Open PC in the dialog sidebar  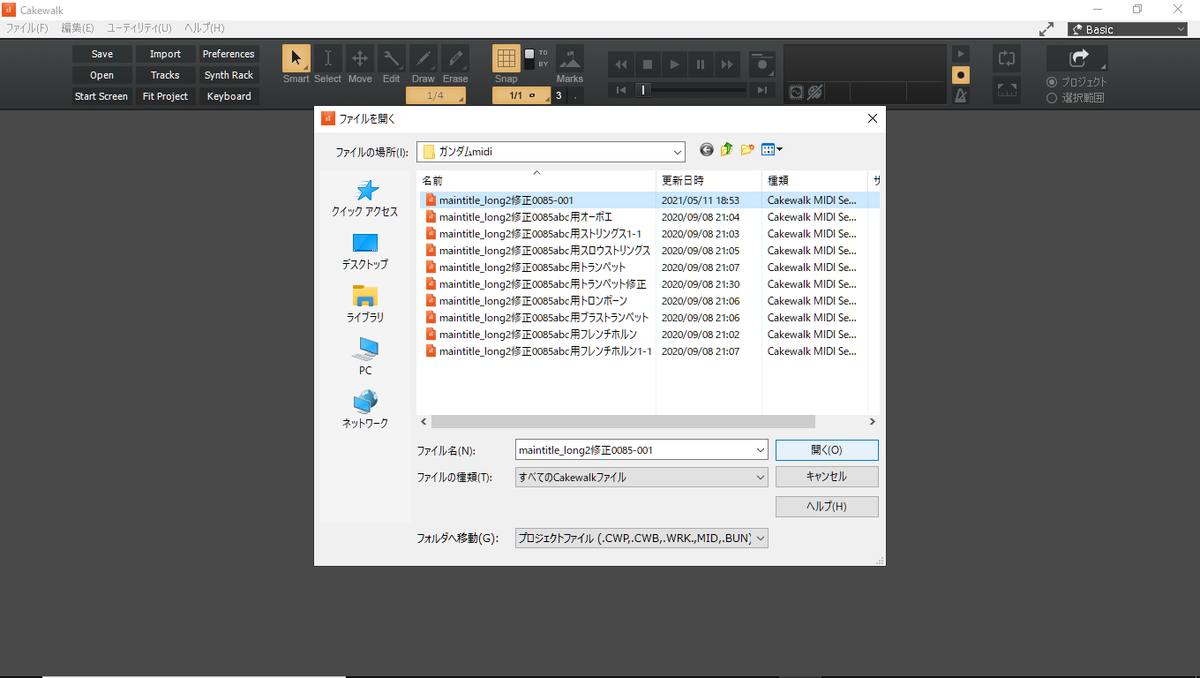365,357
